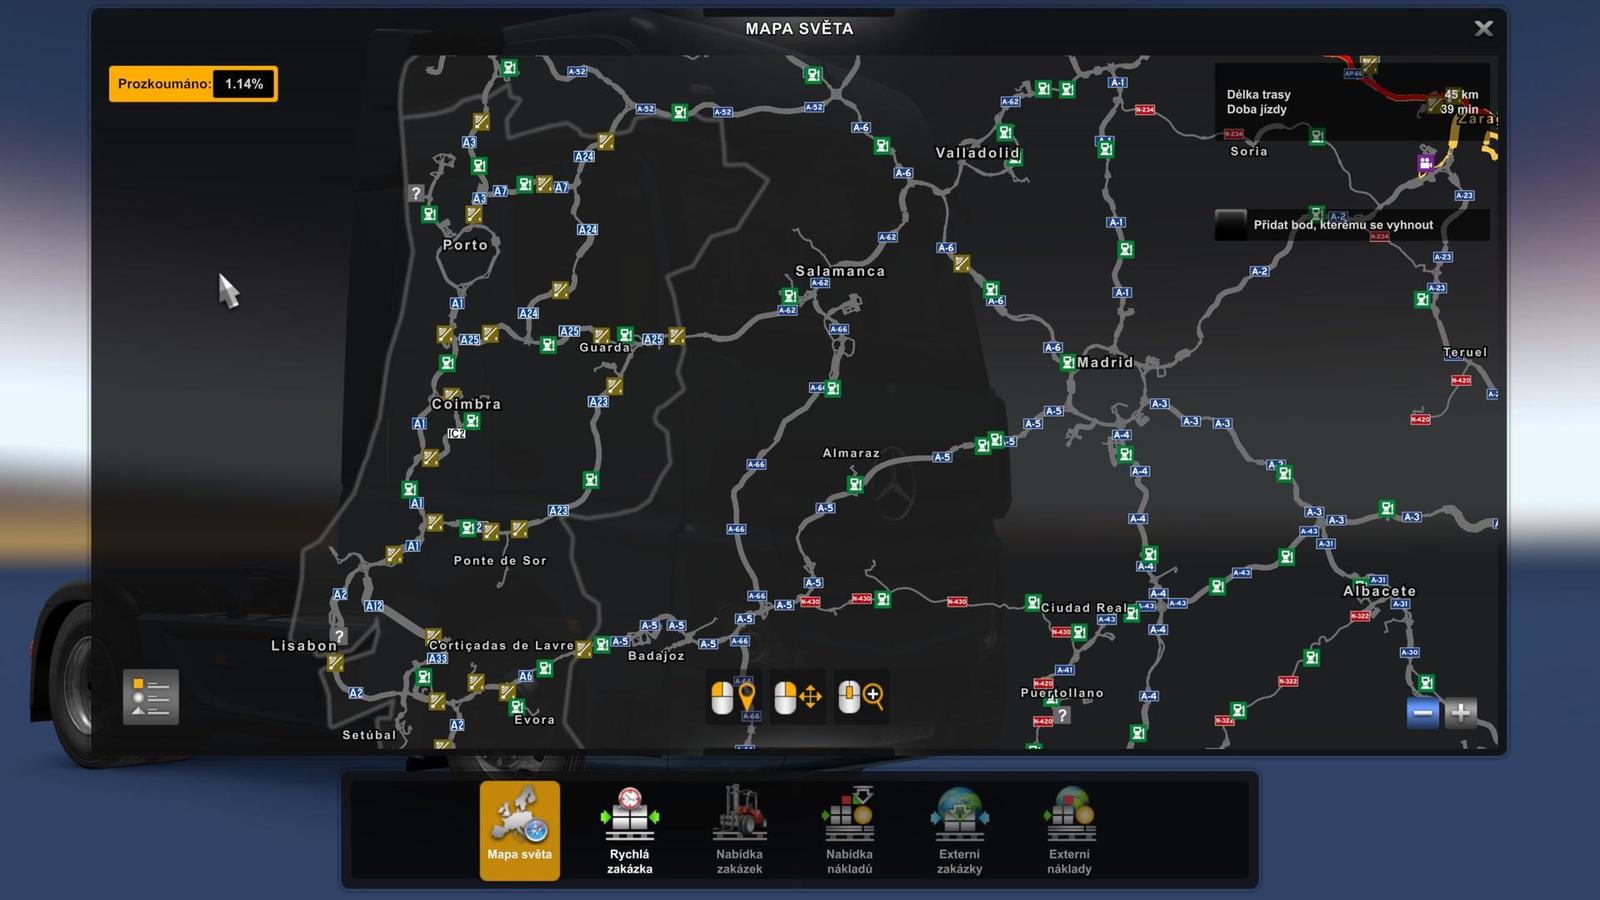The width and height of the screenshot is (1600, 900).
Task: Zoom out the map with minus button
Action: pos(1422,713)
